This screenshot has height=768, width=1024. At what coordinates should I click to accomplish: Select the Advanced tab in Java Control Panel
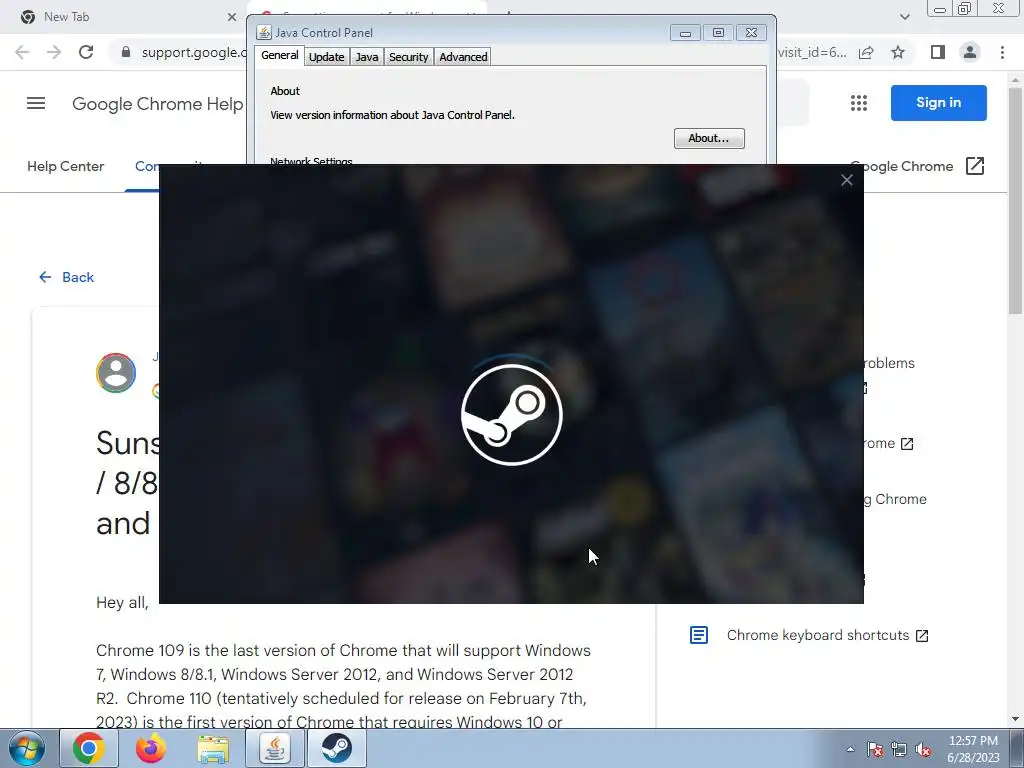click(x=463, y=57)
